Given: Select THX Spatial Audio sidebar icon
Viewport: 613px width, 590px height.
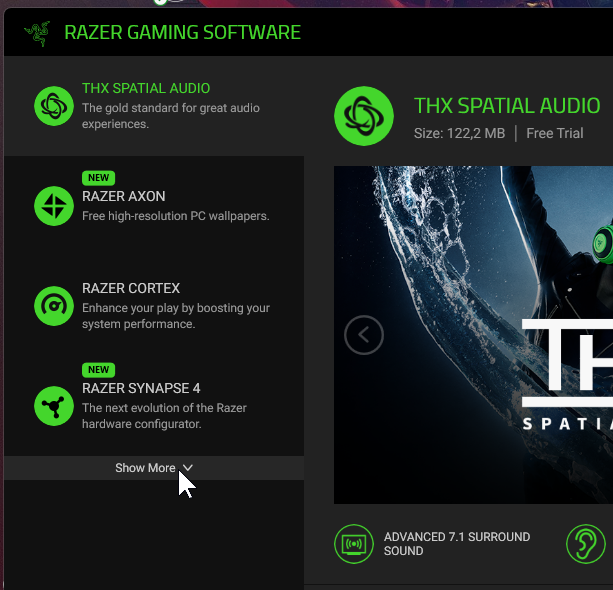Looking at the screenshot, I should (54, 106).
